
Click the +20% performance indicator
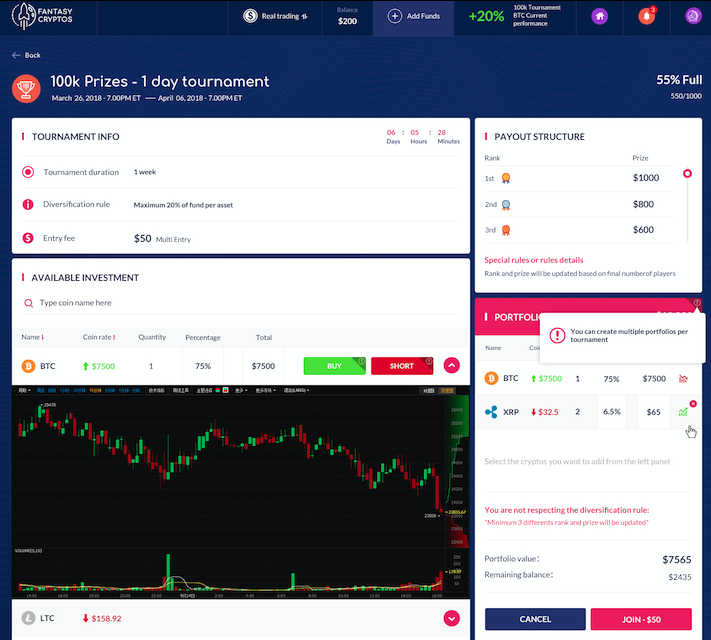click(x=486, y=16)
